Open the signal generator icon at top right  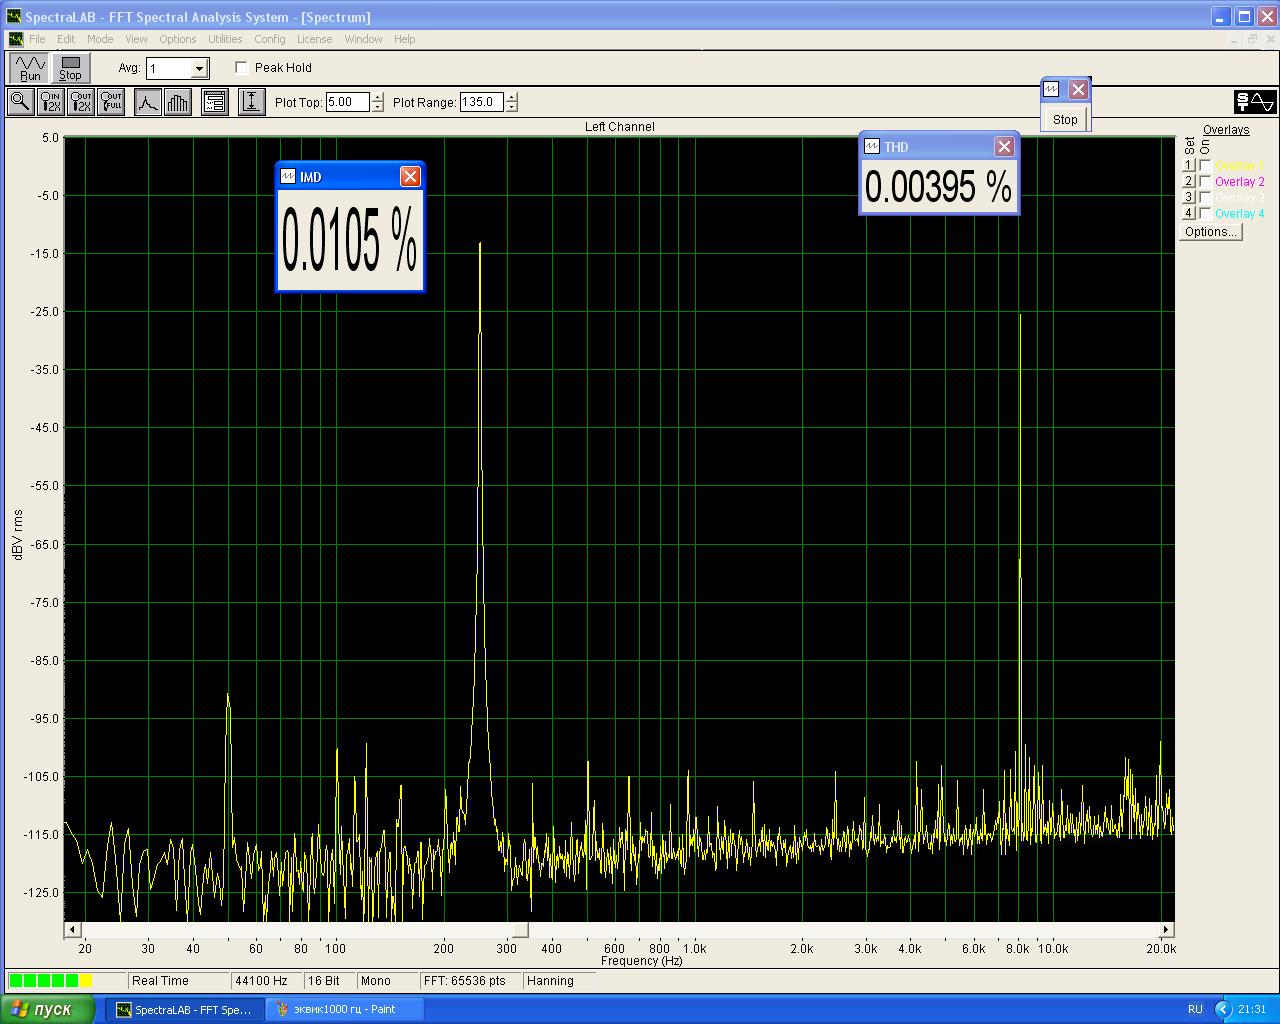pyautogui.click(x=1255, y=102)
